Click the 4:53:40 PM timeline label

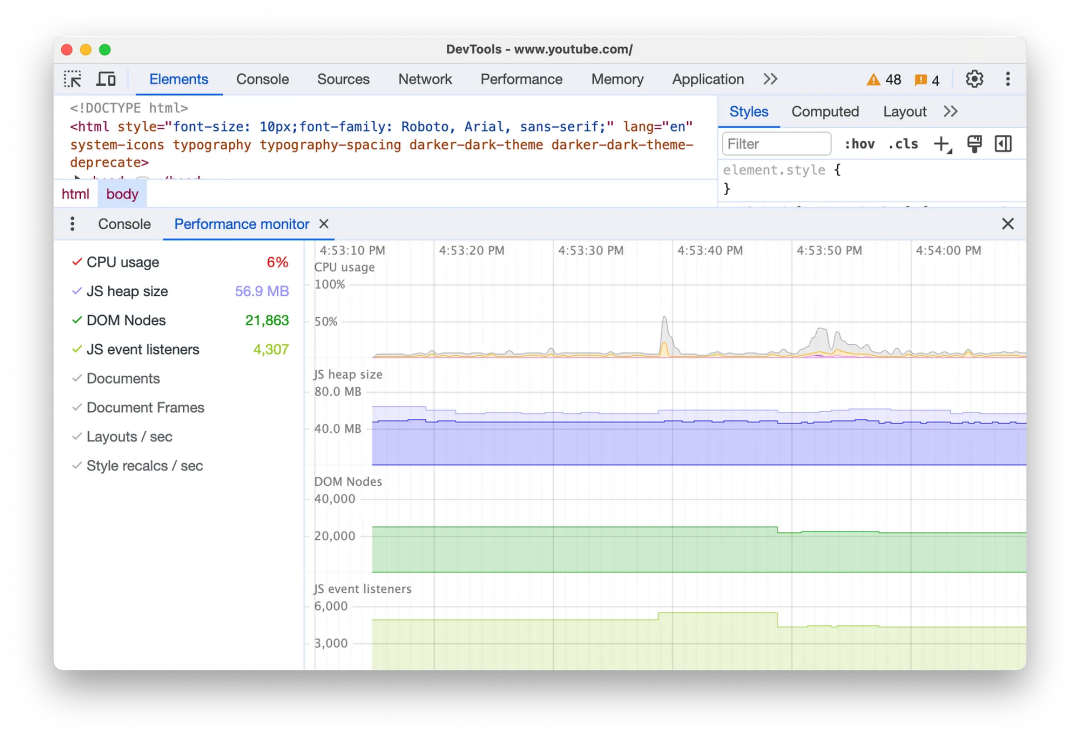(x=709, y=251)
